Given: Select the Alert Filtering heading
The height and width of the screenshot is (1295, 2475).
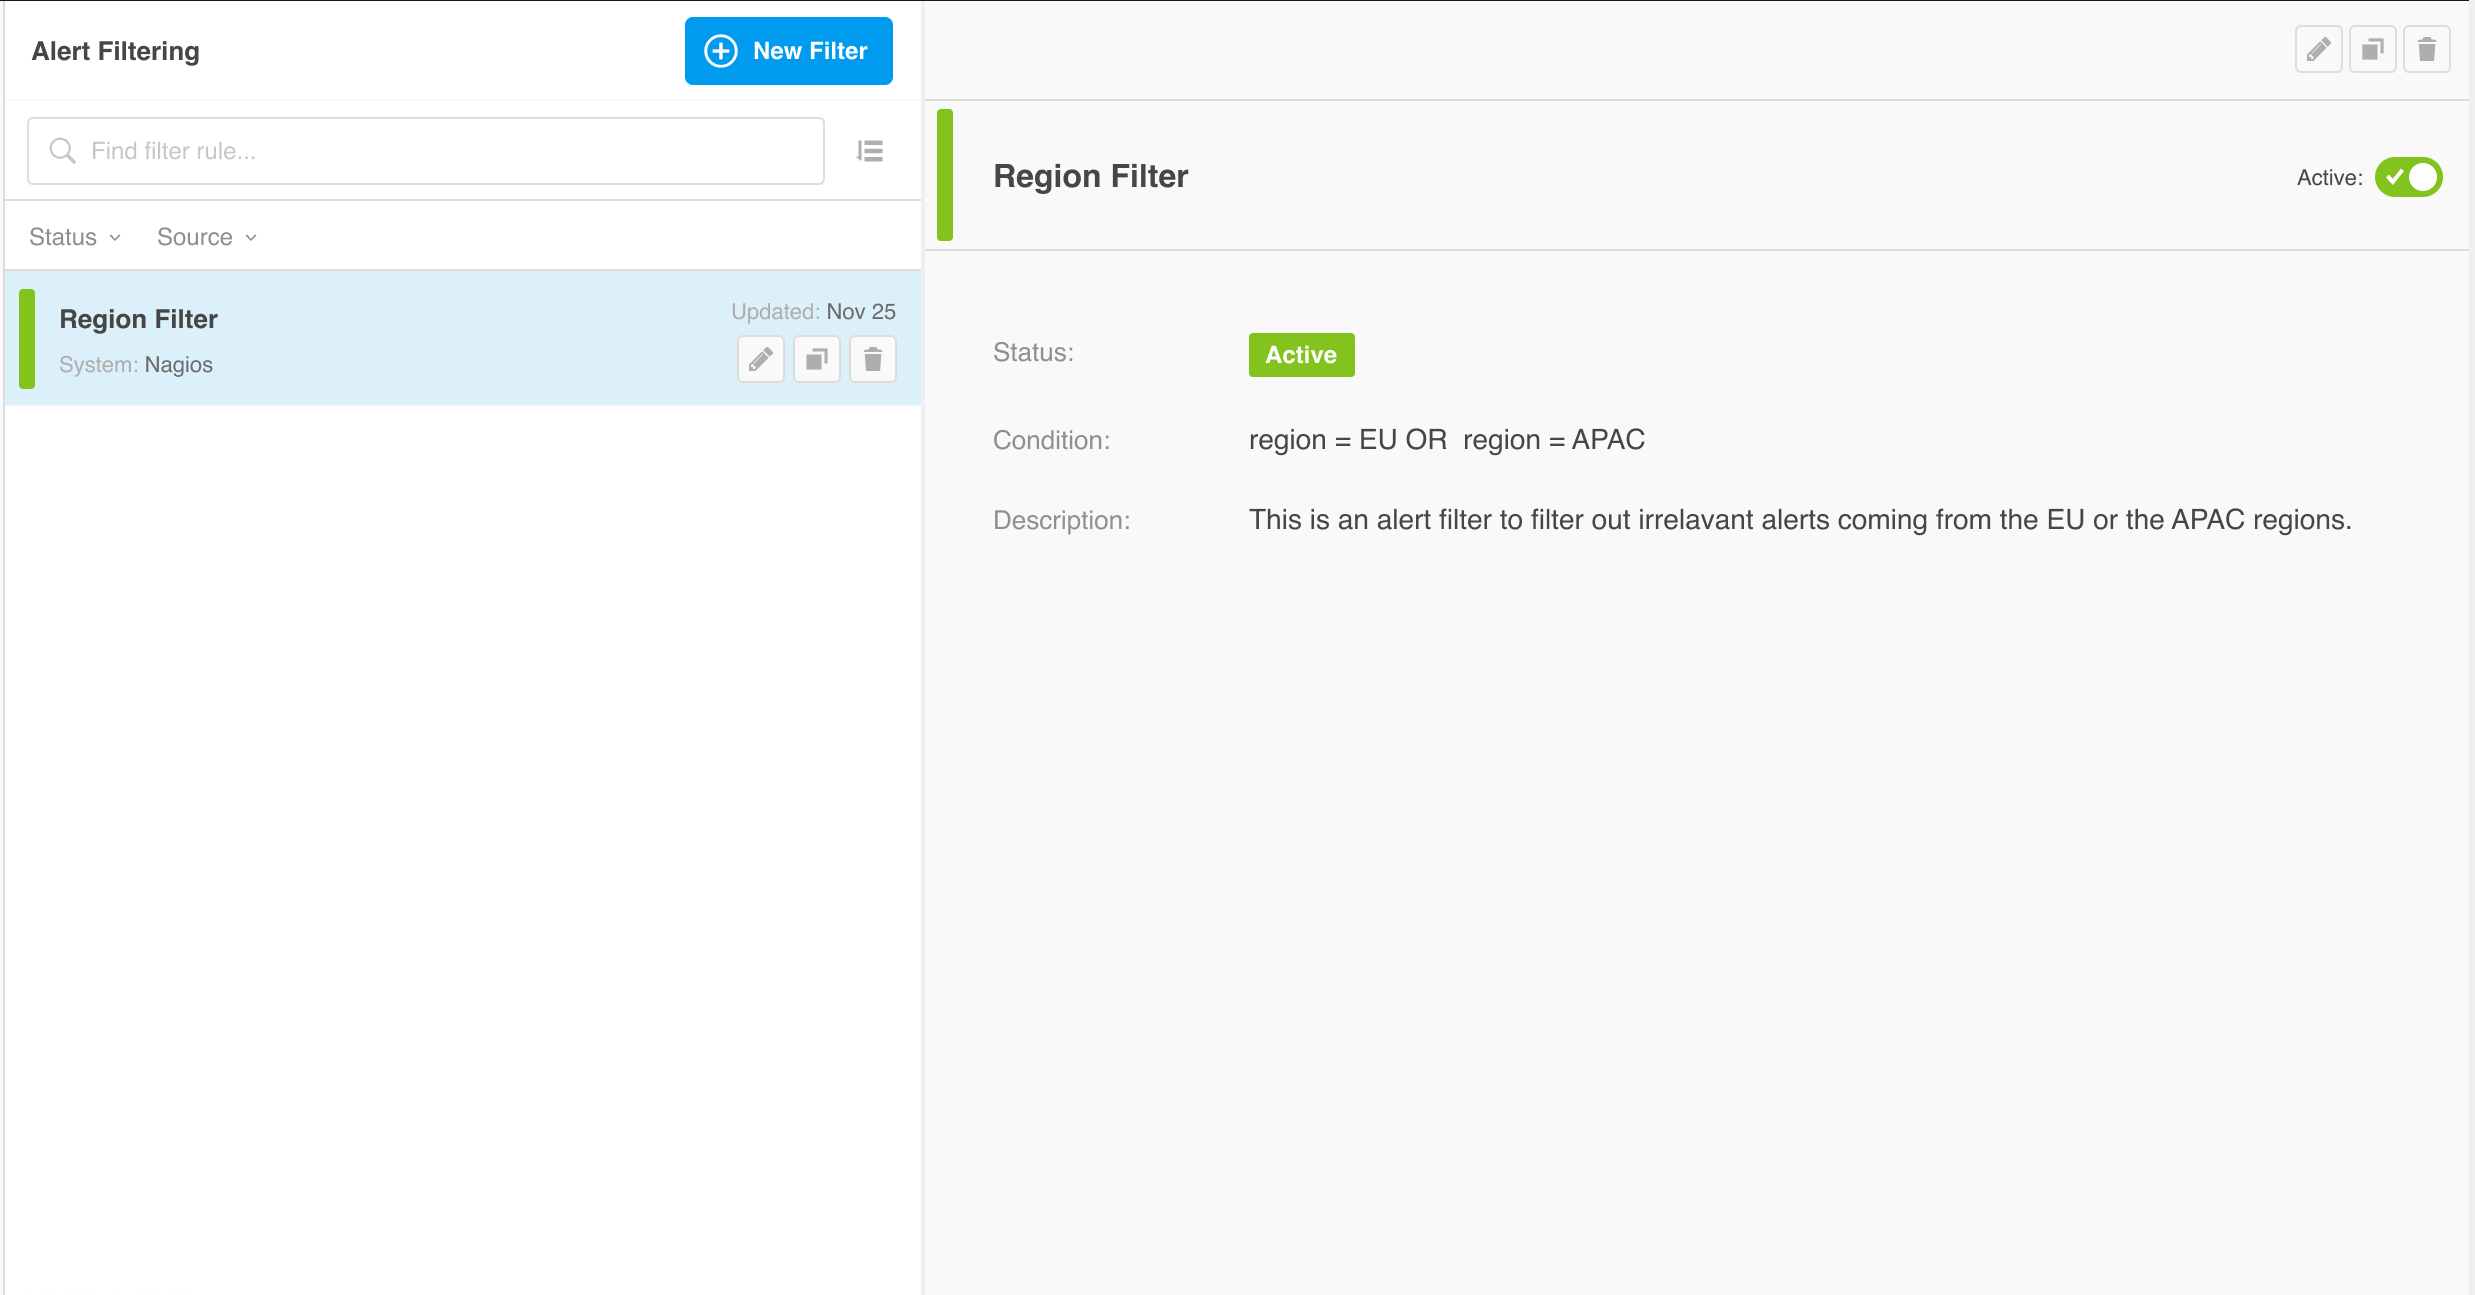Looking at the screenshot, I should pos(114,51).
